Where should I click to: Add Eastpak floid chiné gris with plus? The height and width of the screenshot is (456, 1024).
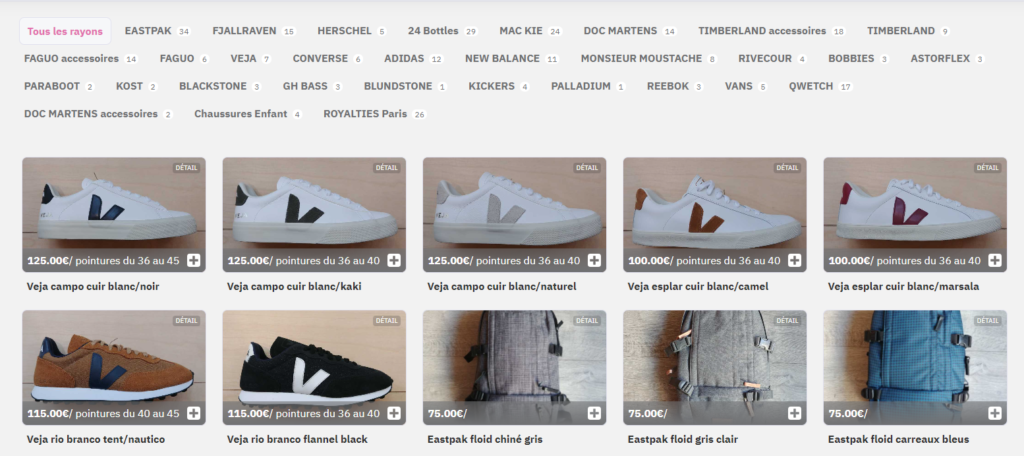click(594, 413)
